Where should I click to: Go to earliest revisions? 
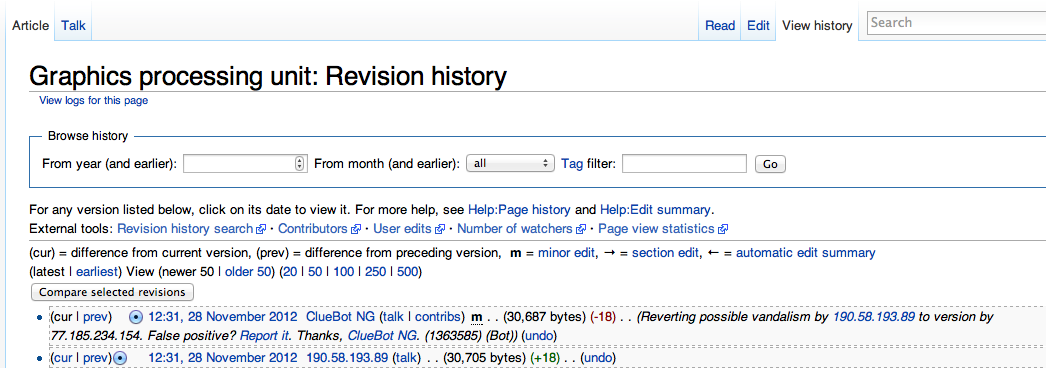(x=97, y=272)
